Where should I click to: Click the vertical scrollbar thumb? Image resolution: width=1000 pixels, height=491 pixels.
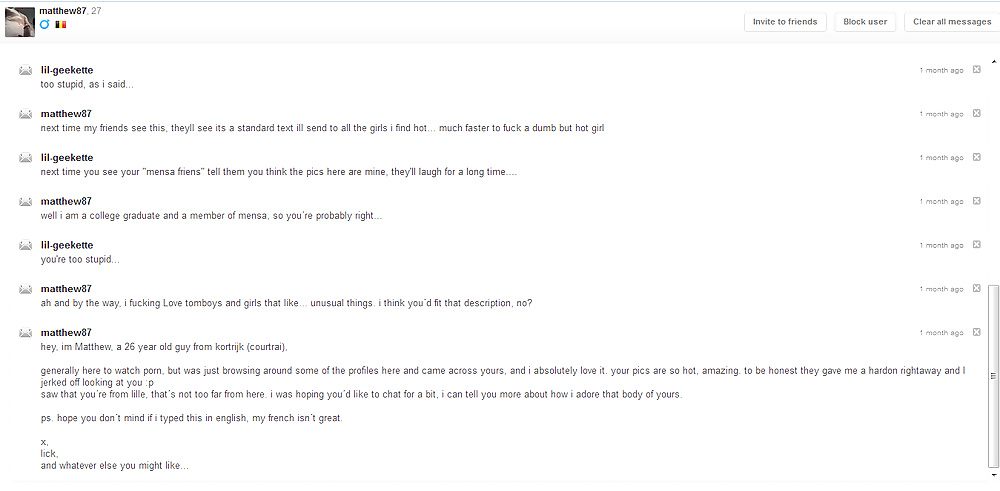993,375
